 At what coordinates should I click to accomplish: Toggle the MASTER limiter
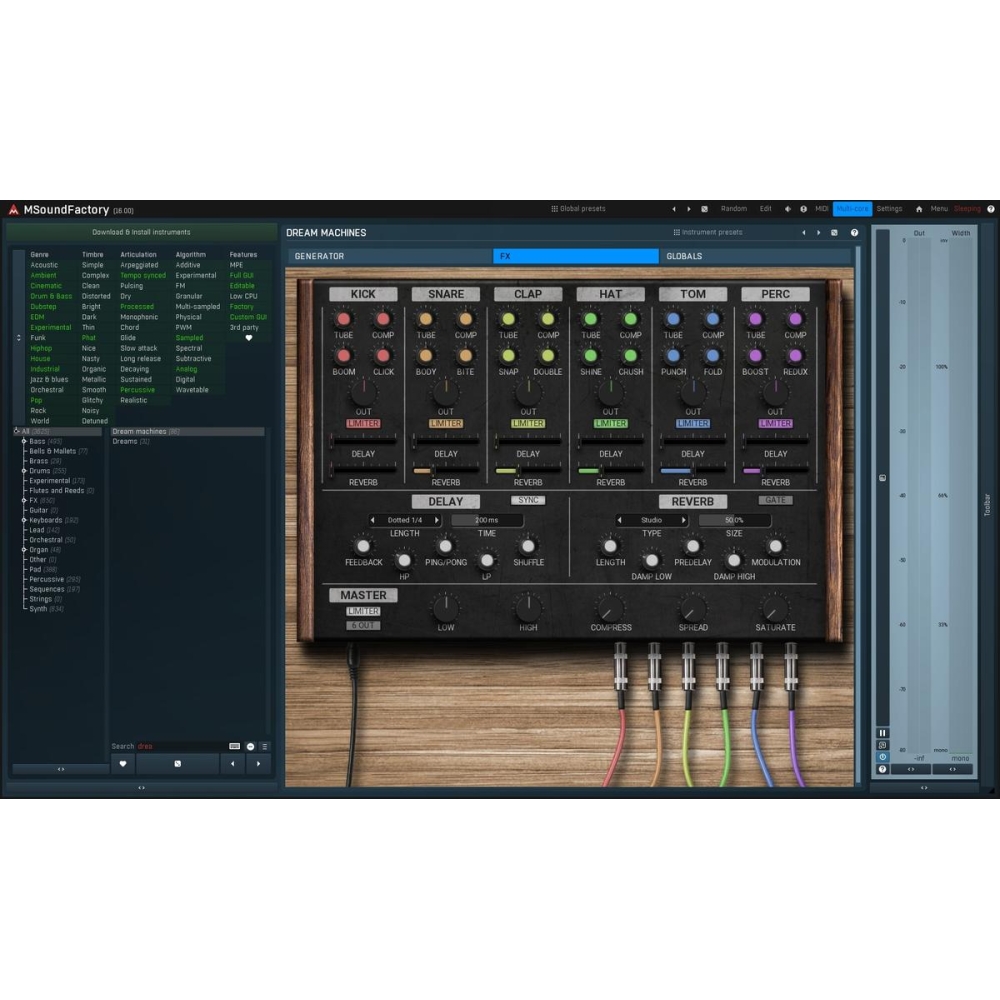pyautogui.click(x=363, y=611)
